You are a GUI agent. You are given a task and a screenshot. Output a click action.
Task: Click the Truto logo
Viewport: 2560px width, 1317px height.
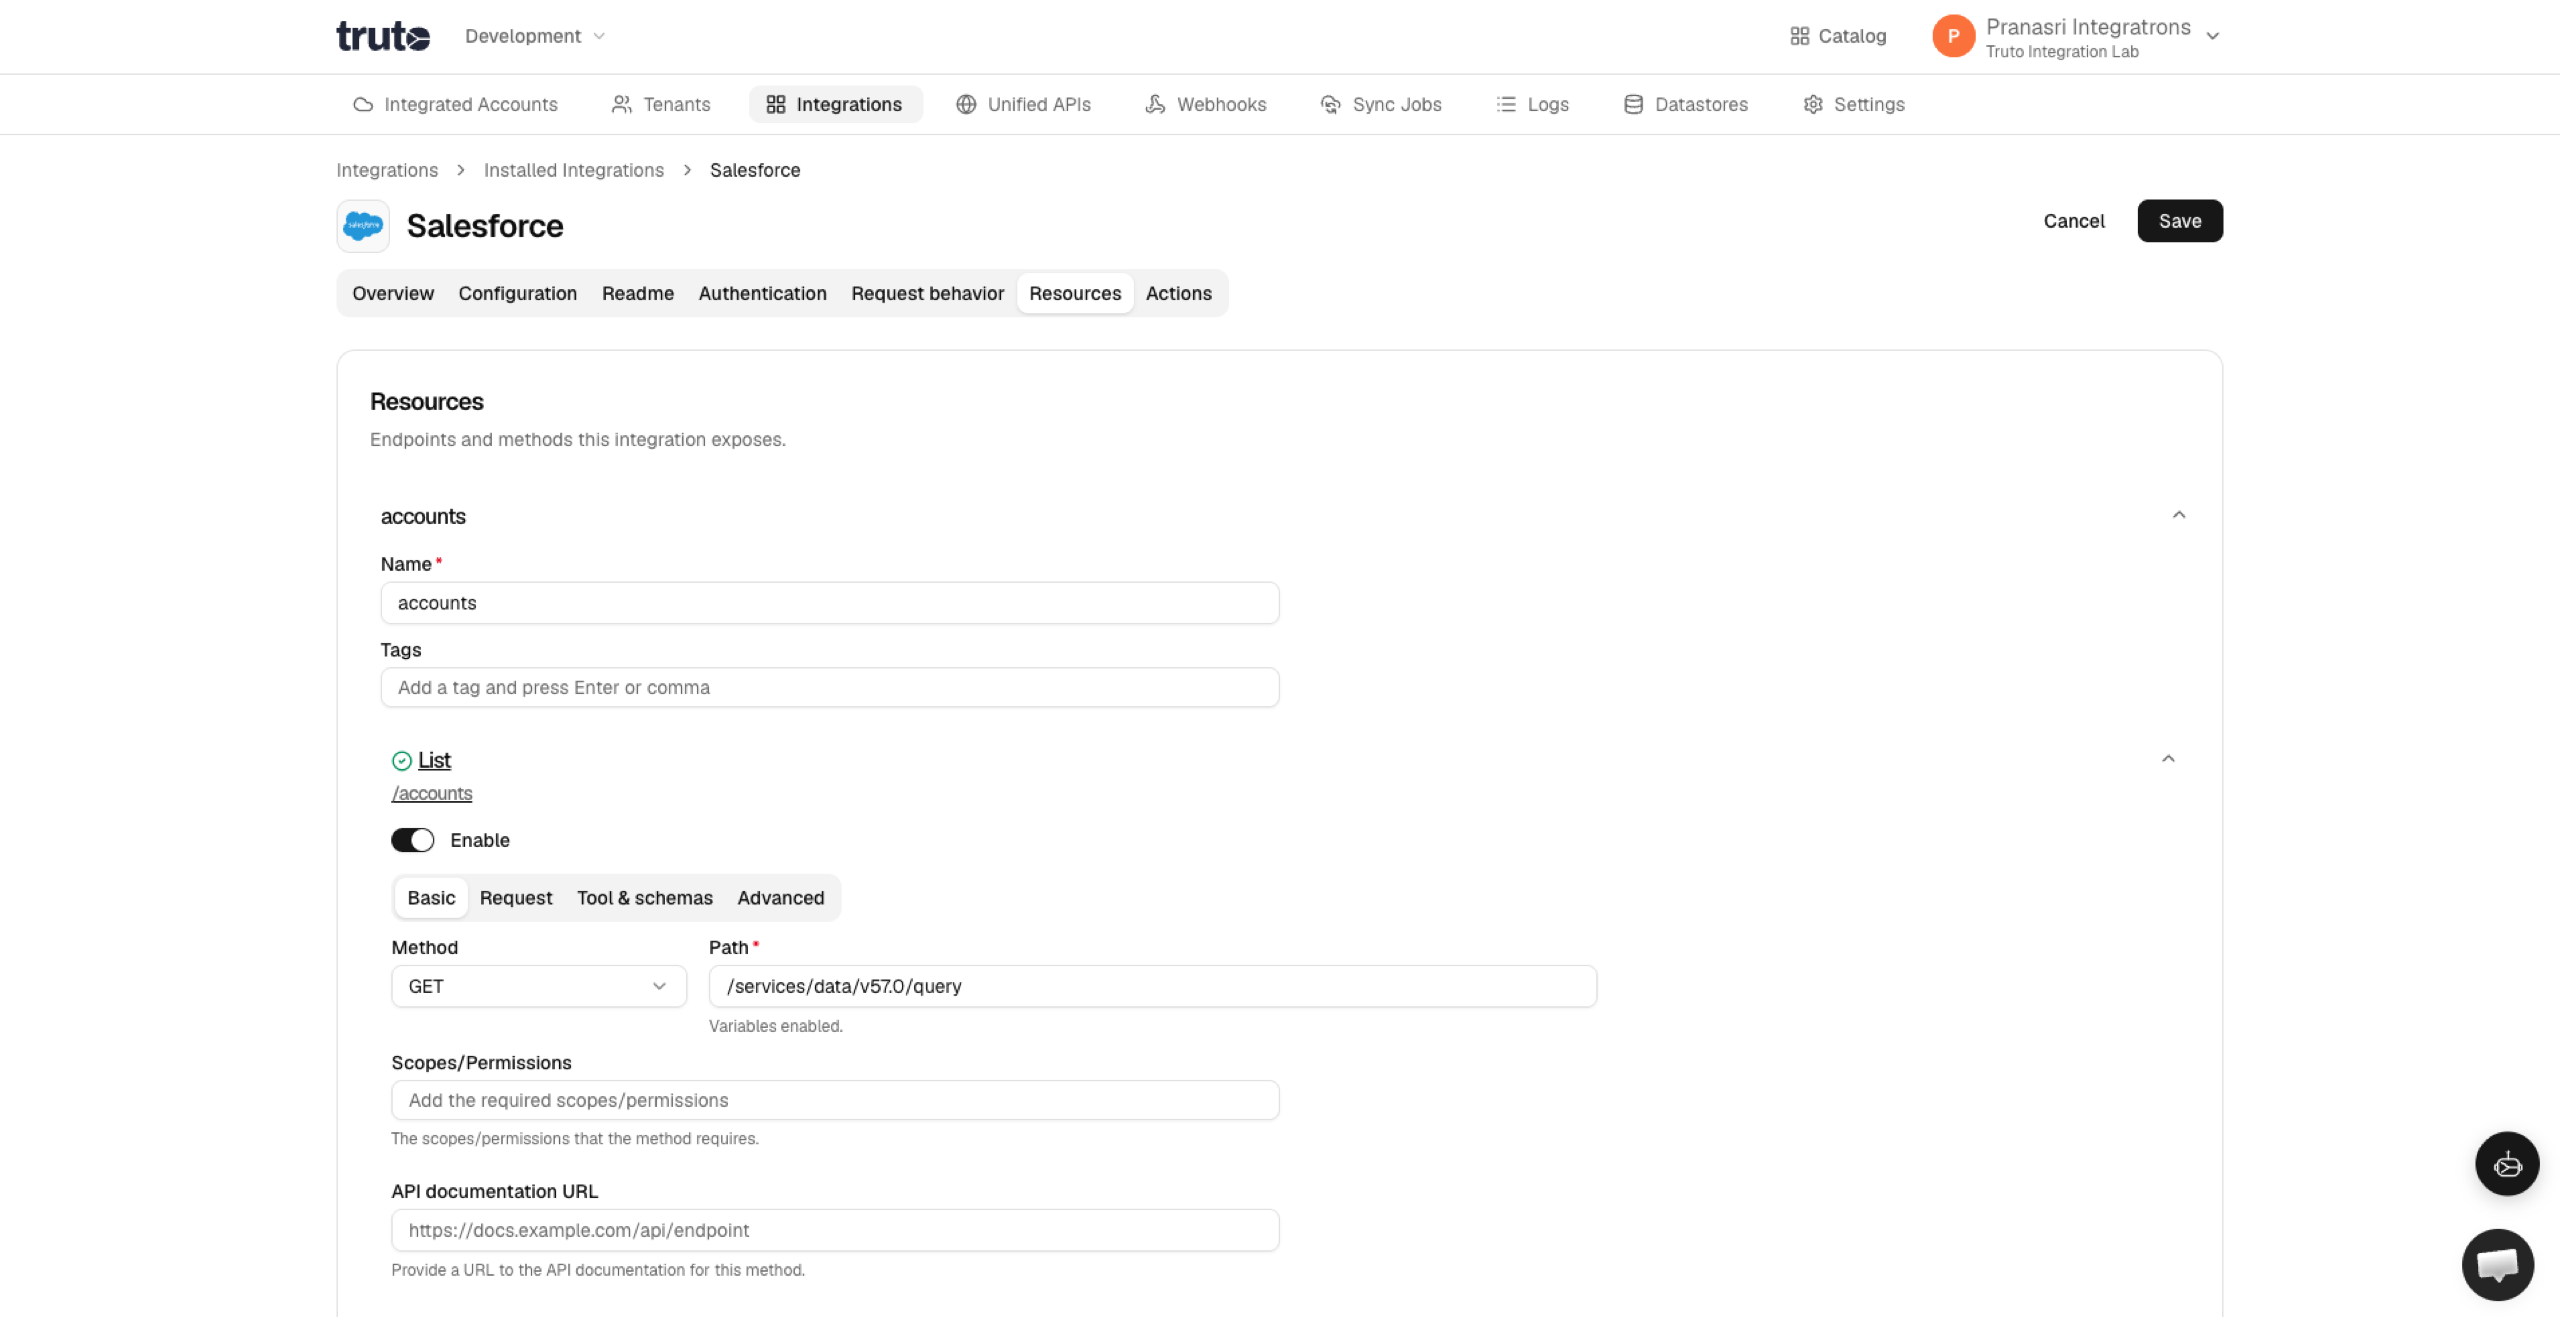pyautogui.click(x=383, y=36)
